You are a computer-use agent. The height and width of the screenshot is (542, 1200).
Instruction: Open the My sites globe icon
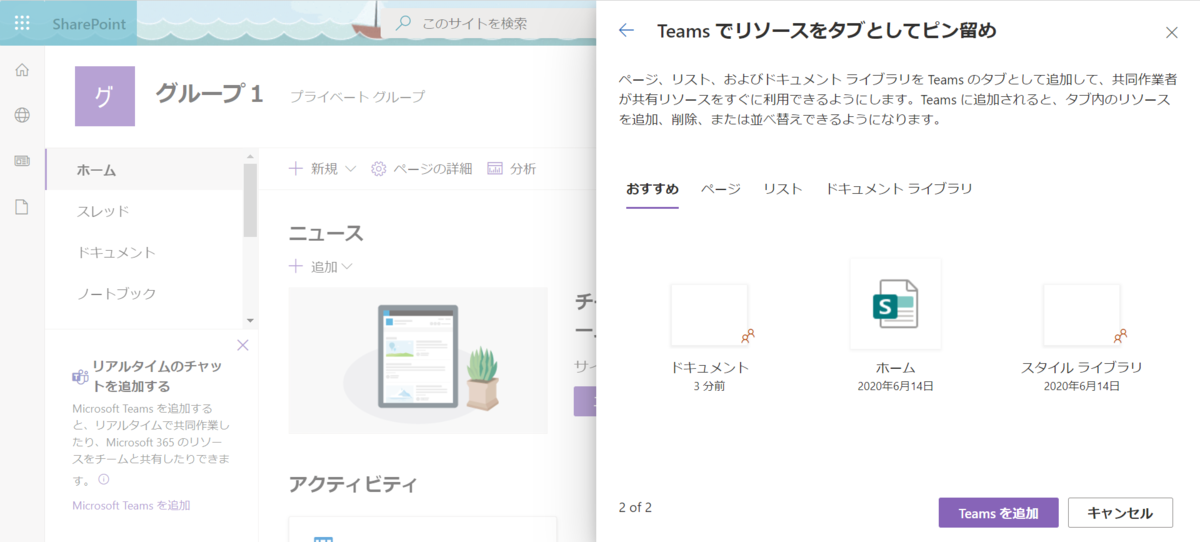pos(22,115)
